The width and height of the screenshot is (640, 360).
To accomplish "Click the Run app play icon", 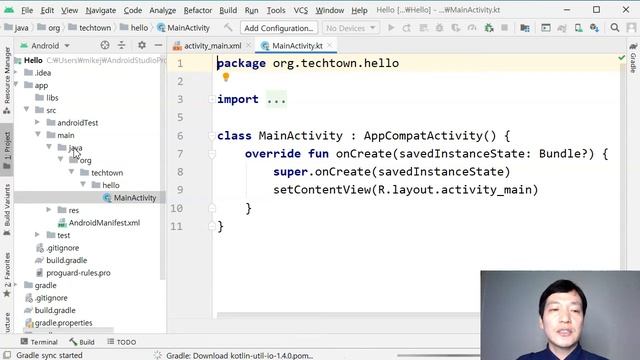I will [x=391, y=28].
